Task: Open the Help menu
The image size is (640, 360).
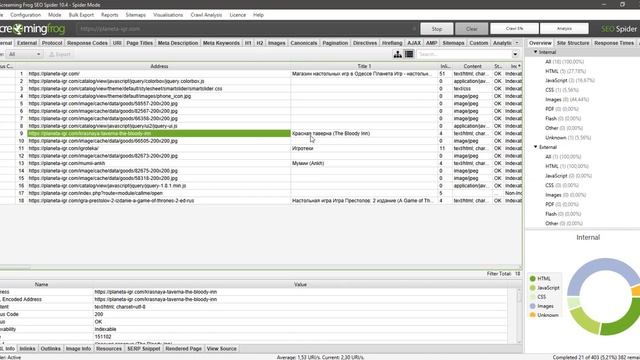Action: pos(258,15)
